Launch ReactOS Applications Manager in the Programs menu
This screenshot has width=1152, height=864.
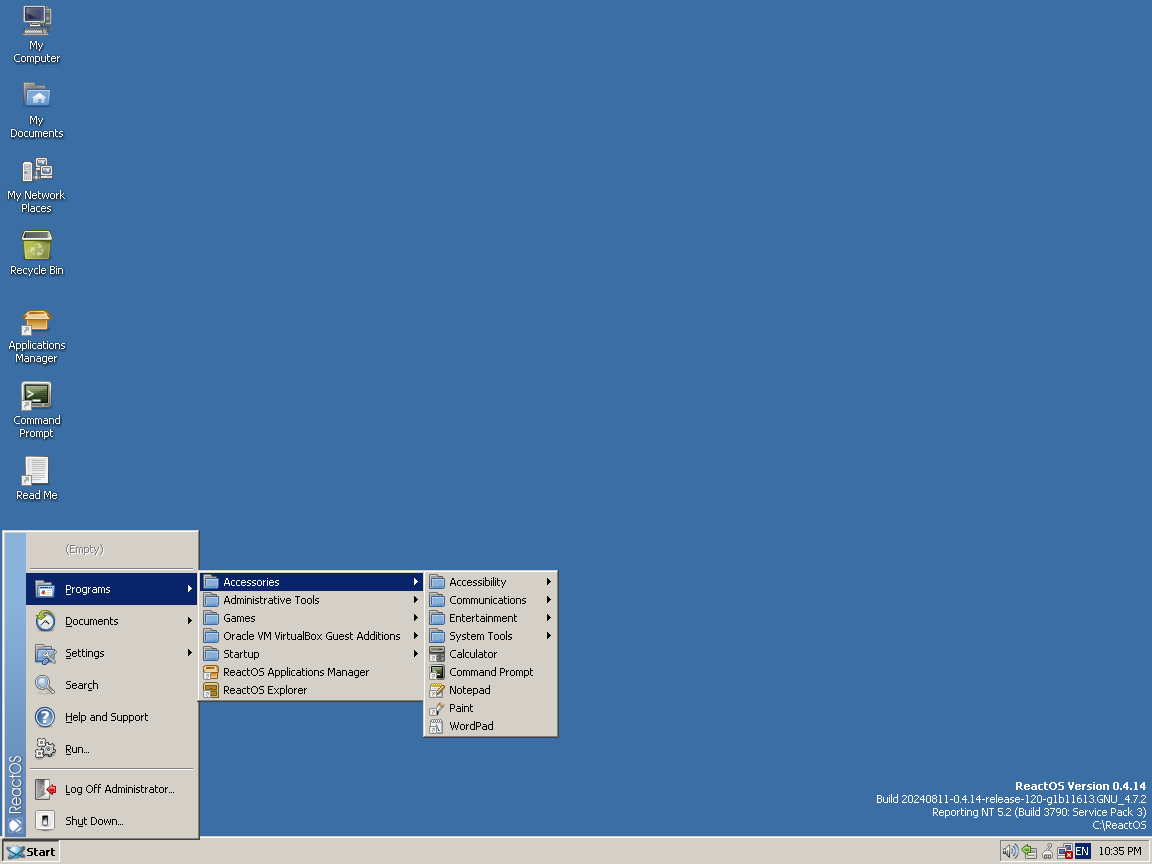tap(312, 672)
